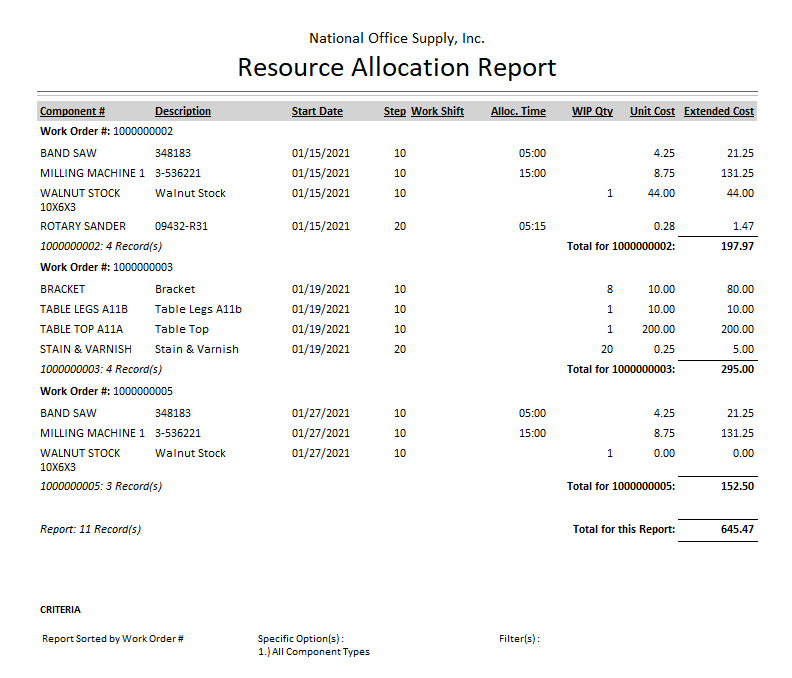The width and height of the screenshot is (792, 678).
Task: Select the Alloc. Time column header
Action: pyautogui.click(x=518, y=111)
